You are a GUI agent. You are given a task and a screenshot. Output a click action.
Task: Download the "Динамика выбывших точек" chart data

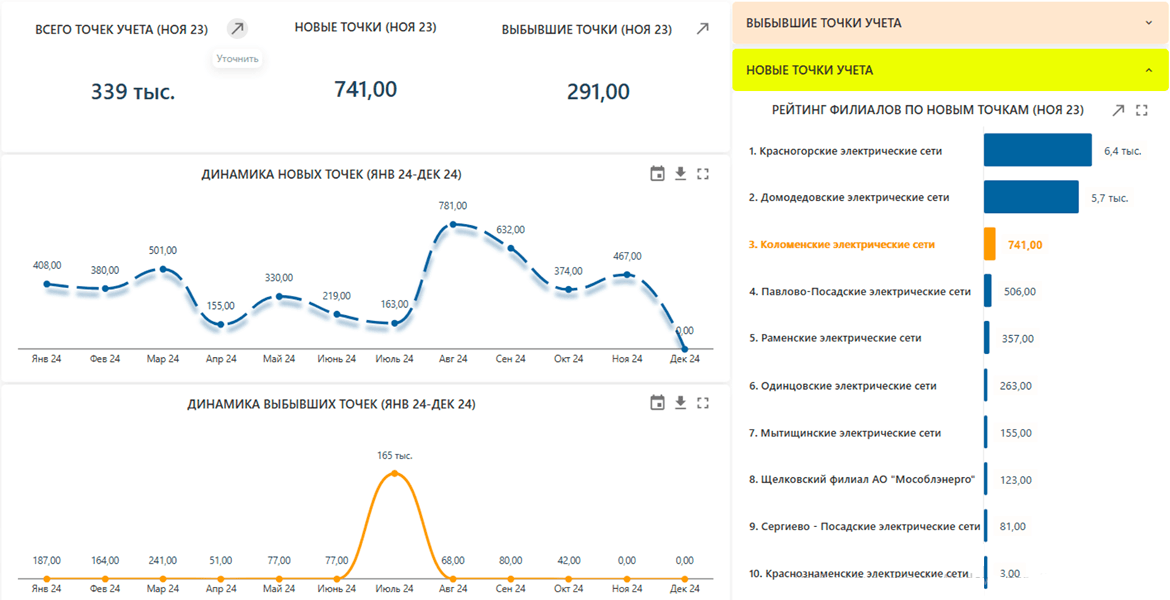click(x=681, y=403)
